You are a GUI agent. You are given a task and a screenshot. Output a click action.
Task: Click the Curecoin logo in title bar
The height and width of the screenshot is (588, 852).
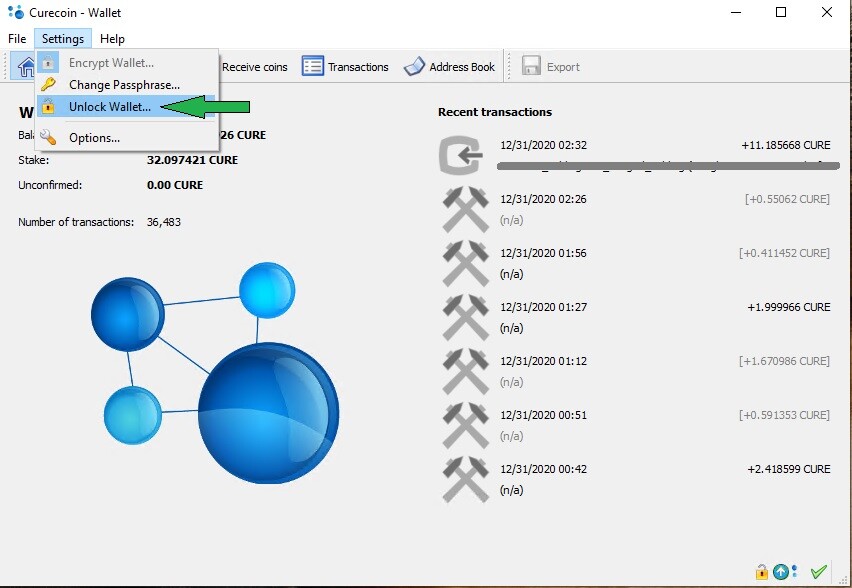pos(16,12)
